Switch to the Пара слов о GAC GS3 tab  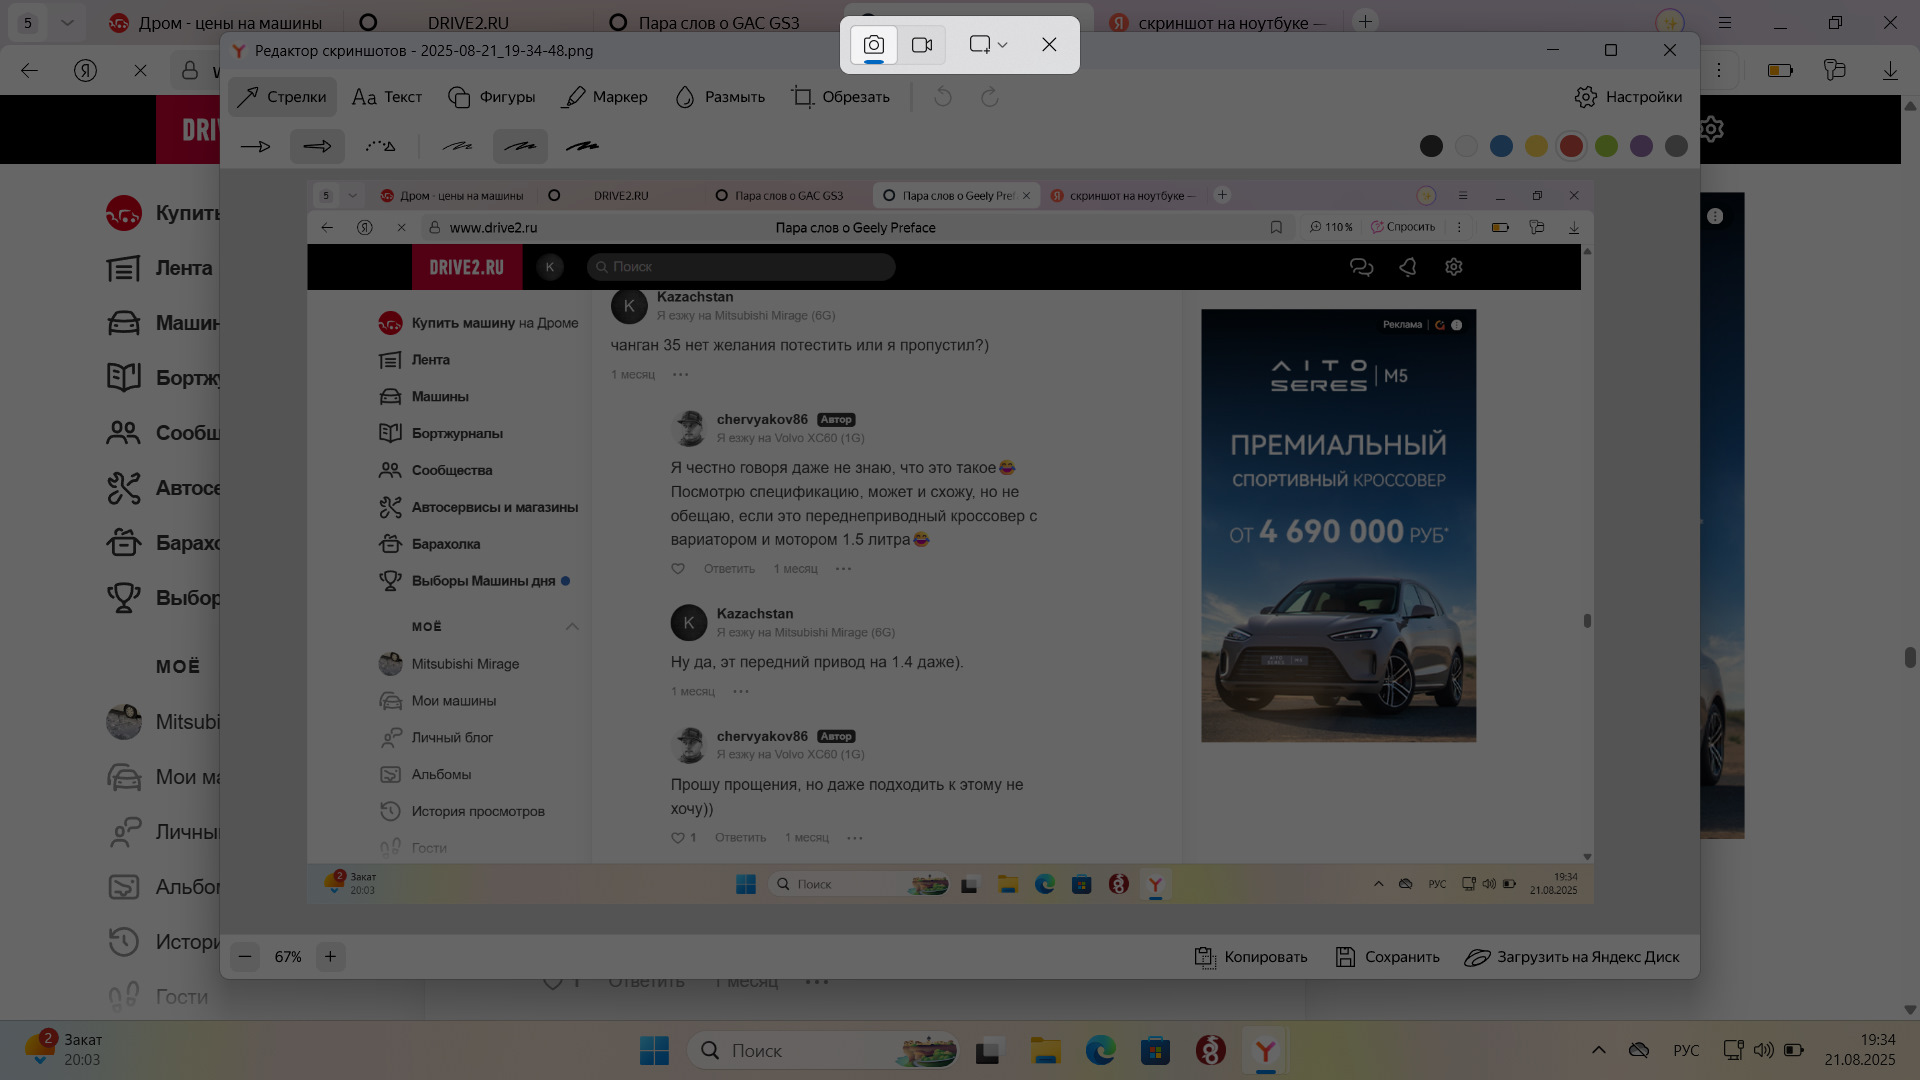tap(718, 22)
